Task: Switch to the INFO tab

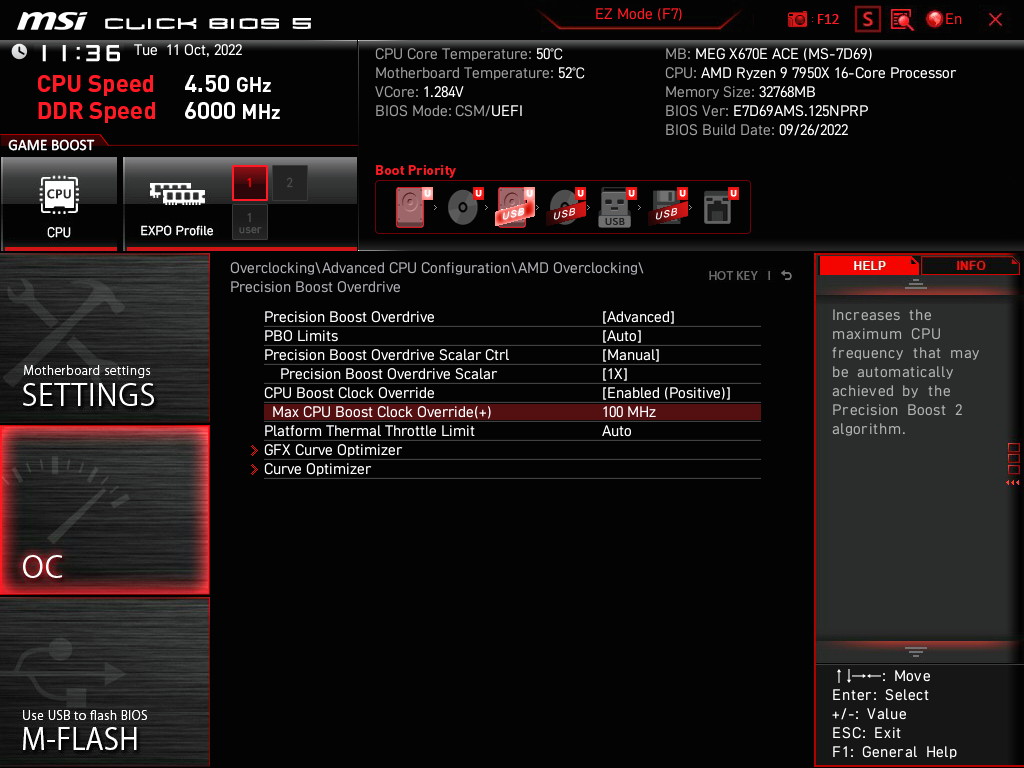Action: click(x=970, y=266)
